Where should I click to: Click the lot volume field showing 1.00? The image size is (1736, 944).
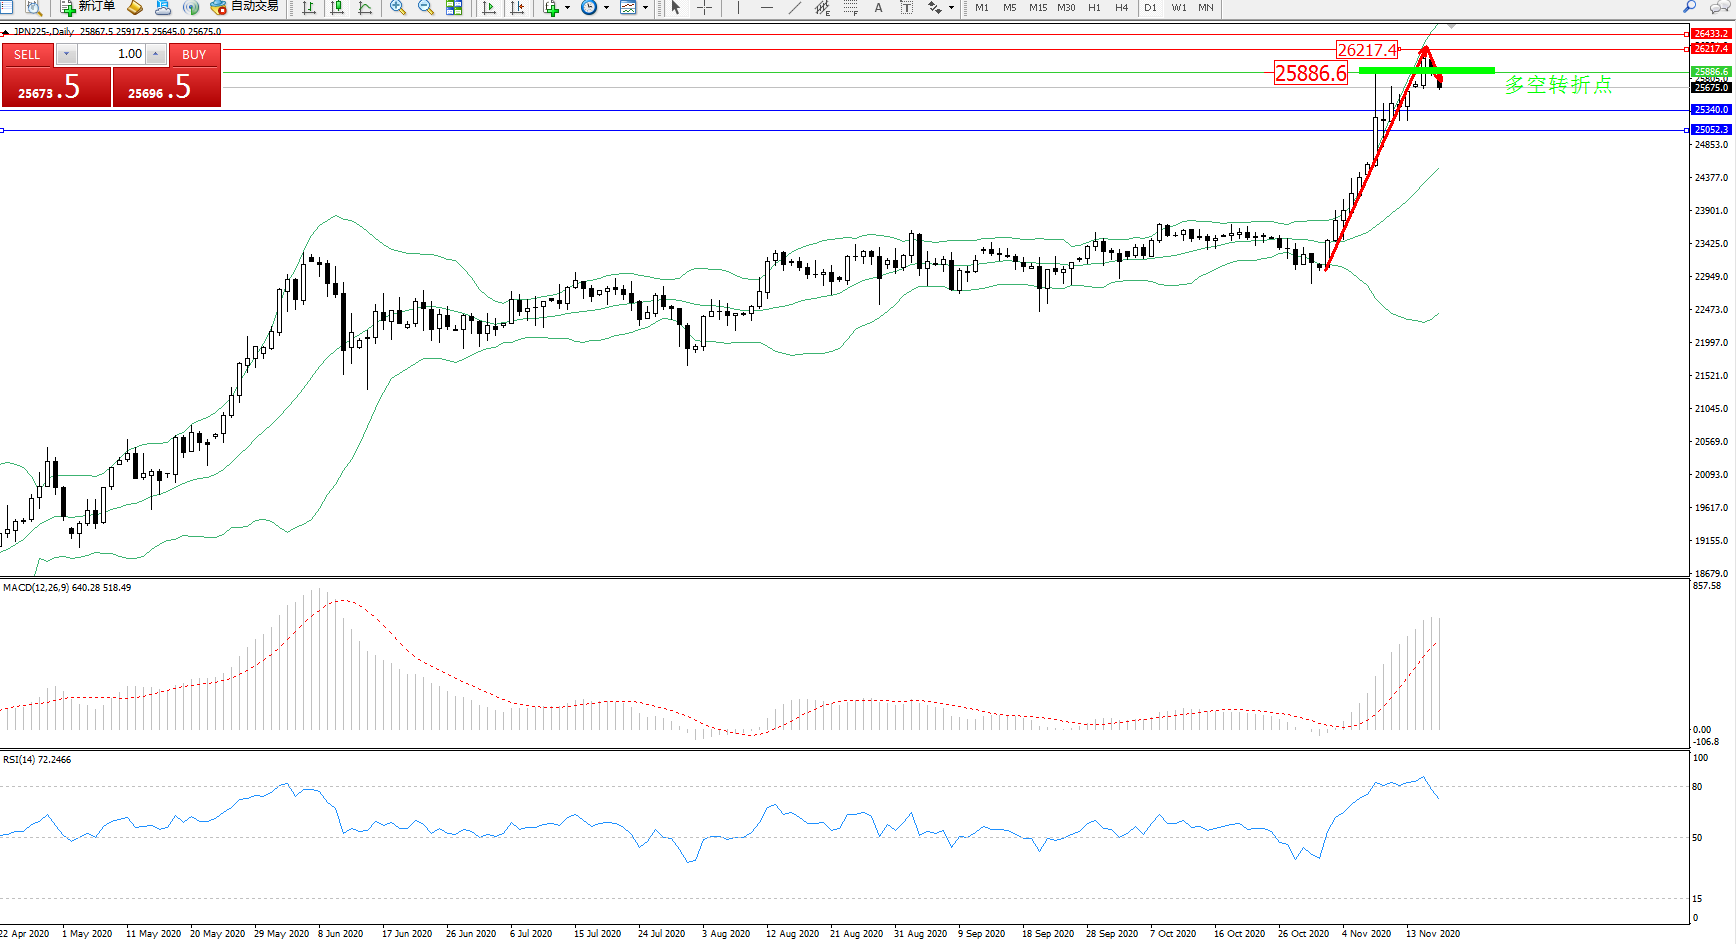pyautogui.click(x=112, y=54)
